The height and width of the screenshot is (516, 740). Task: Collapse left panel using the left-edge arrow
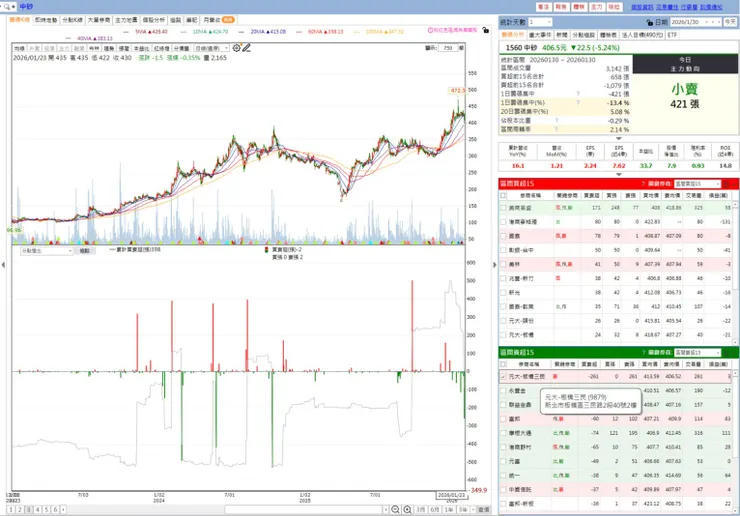click(x=3, y=265)
